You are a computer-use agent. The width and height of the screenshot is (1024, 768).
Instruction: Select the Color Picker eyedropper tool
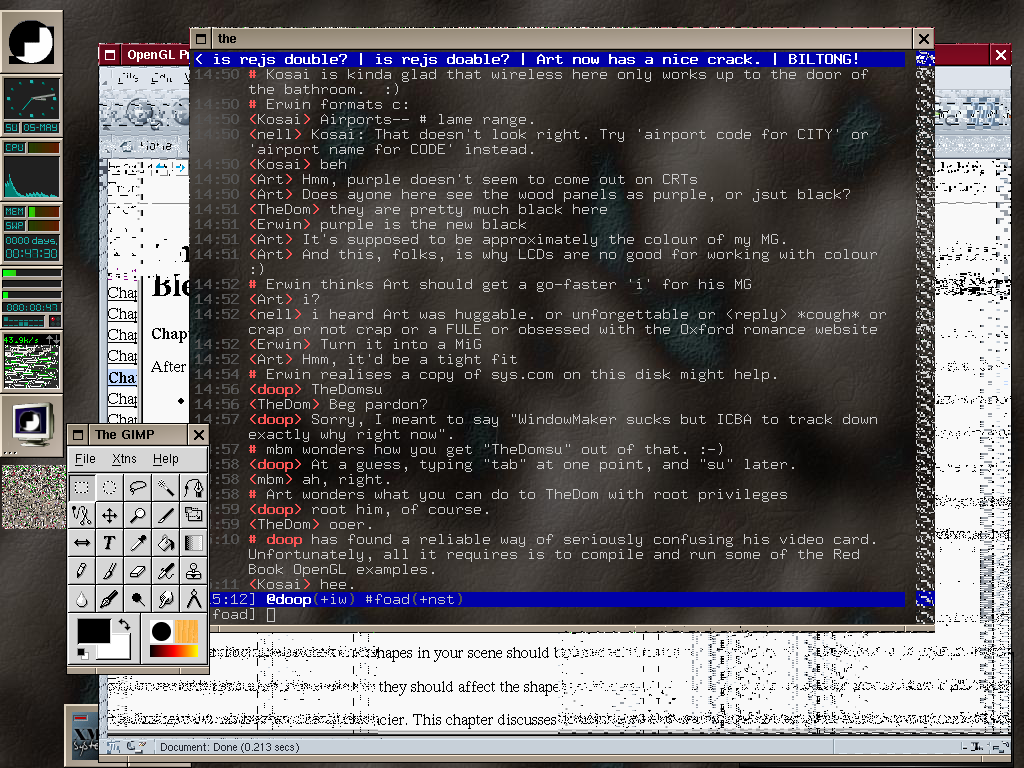(138, 543)
